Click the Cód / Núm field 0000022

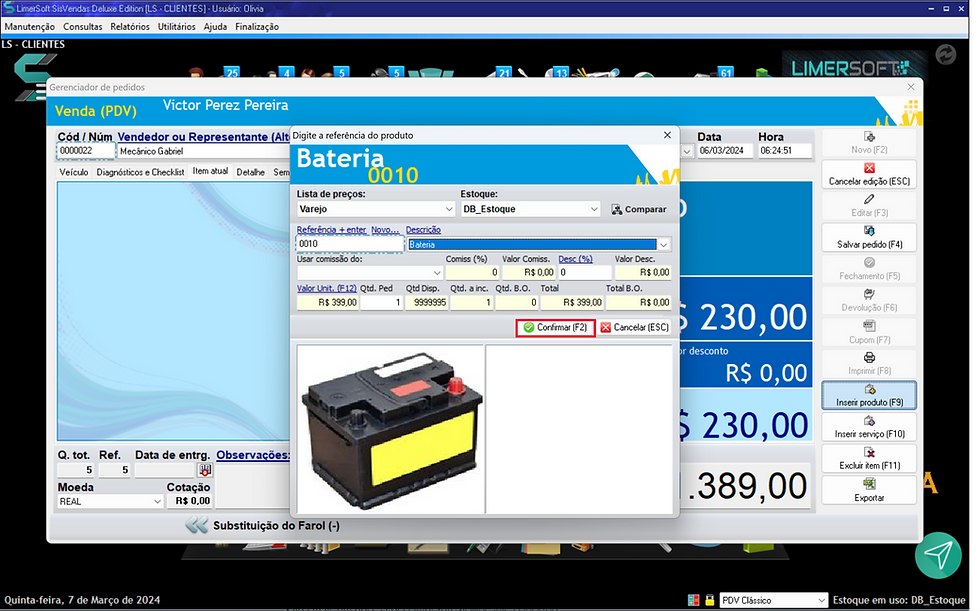[x=86, y=151]
